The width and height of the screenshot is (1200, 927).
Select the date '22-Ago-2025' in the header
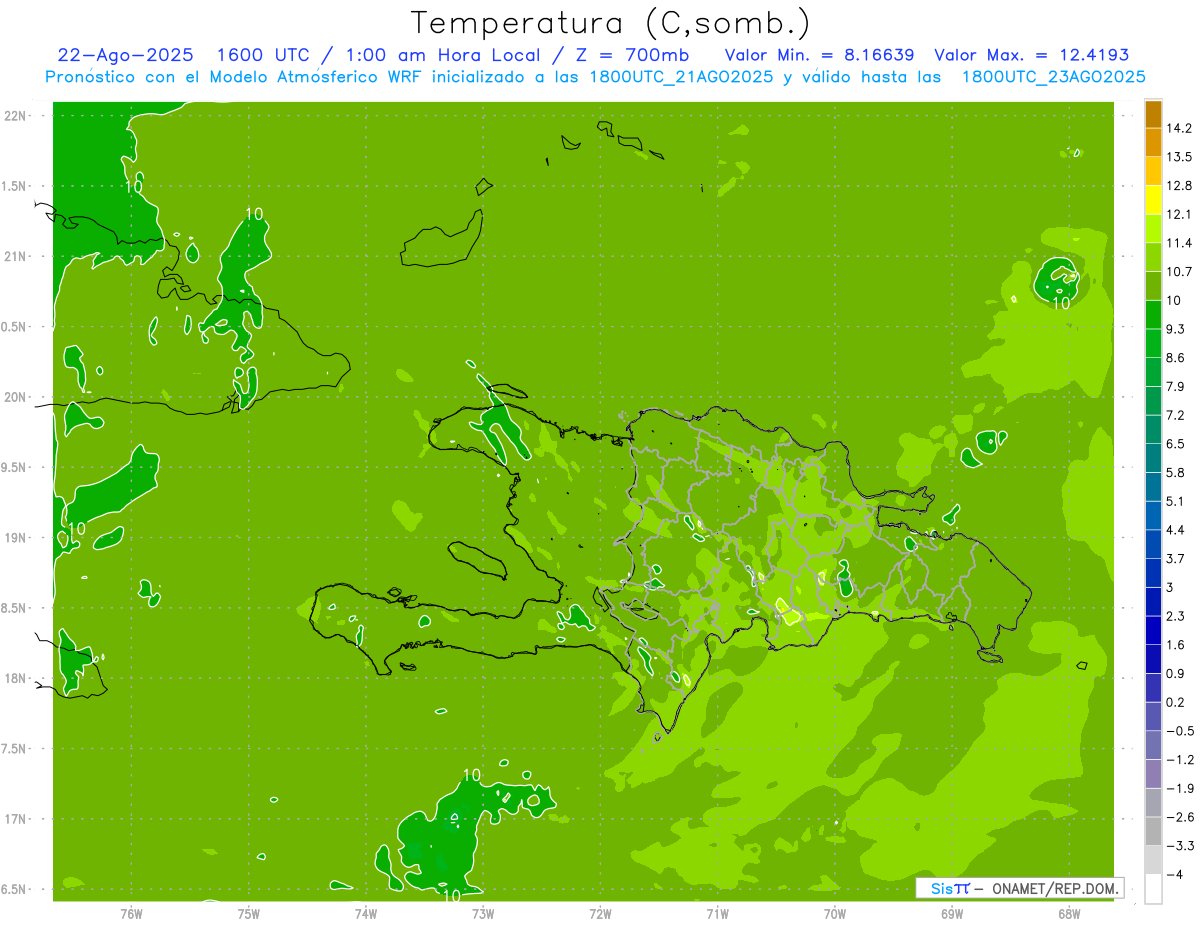click(x=124, y=55)
